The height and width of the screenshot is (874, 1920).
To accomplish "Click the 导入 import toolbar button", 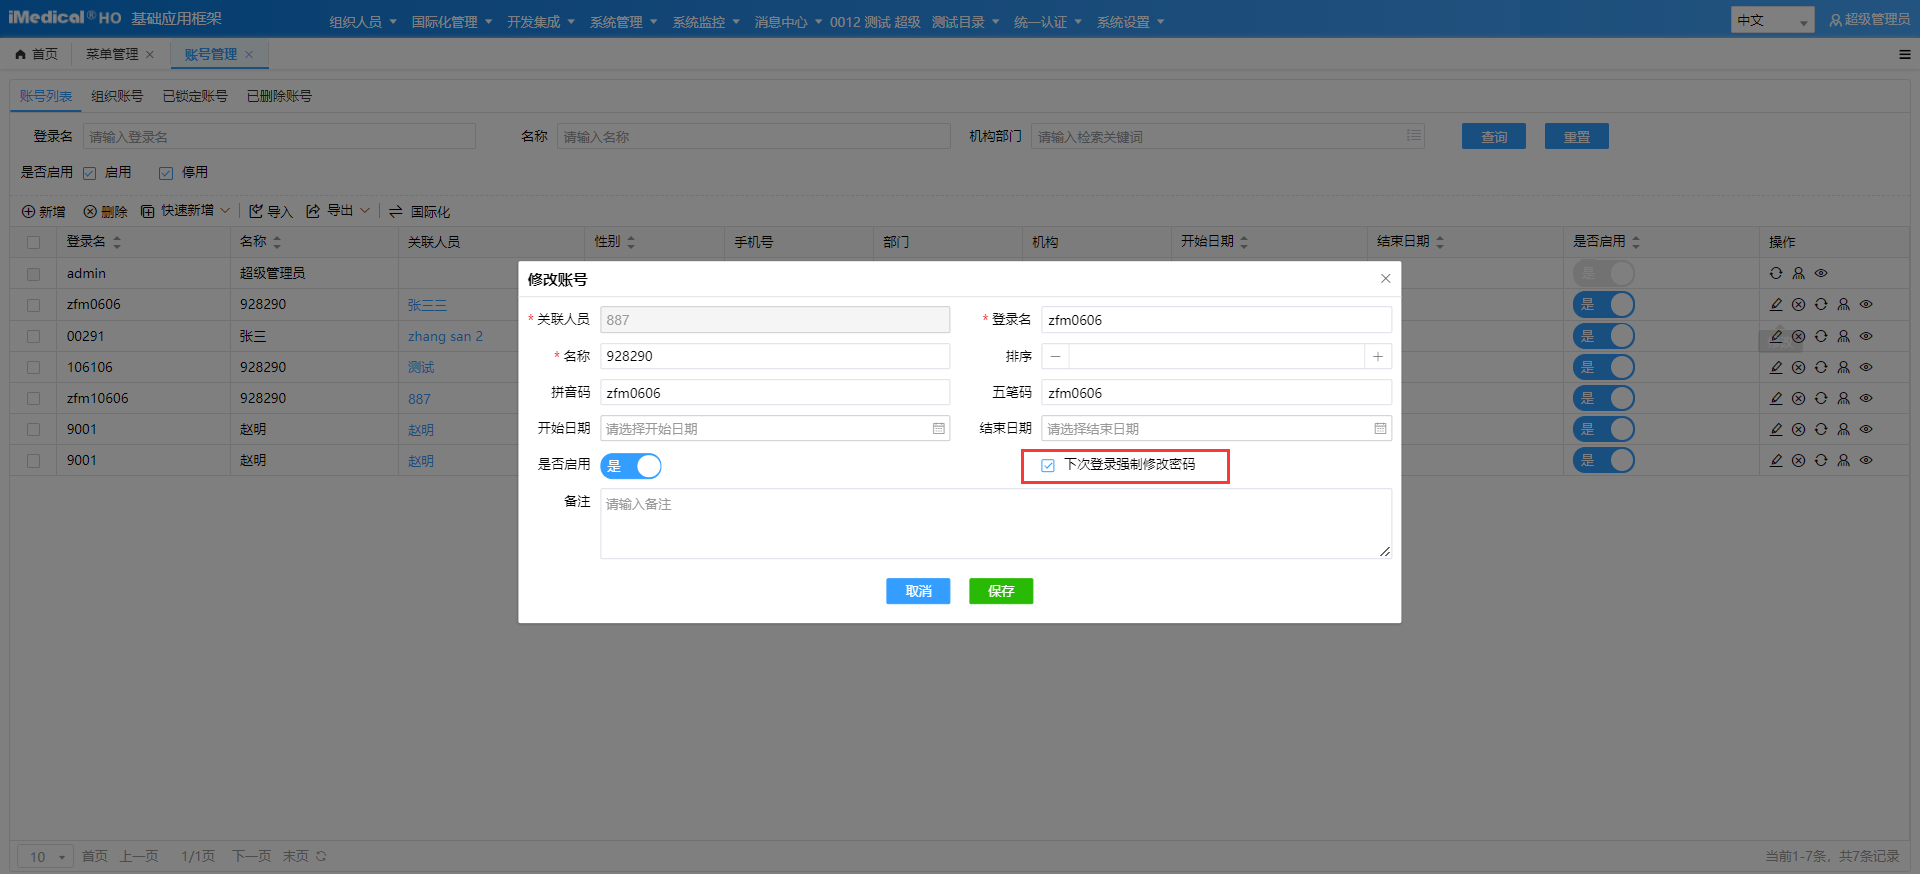I will (x=271, y=212).
